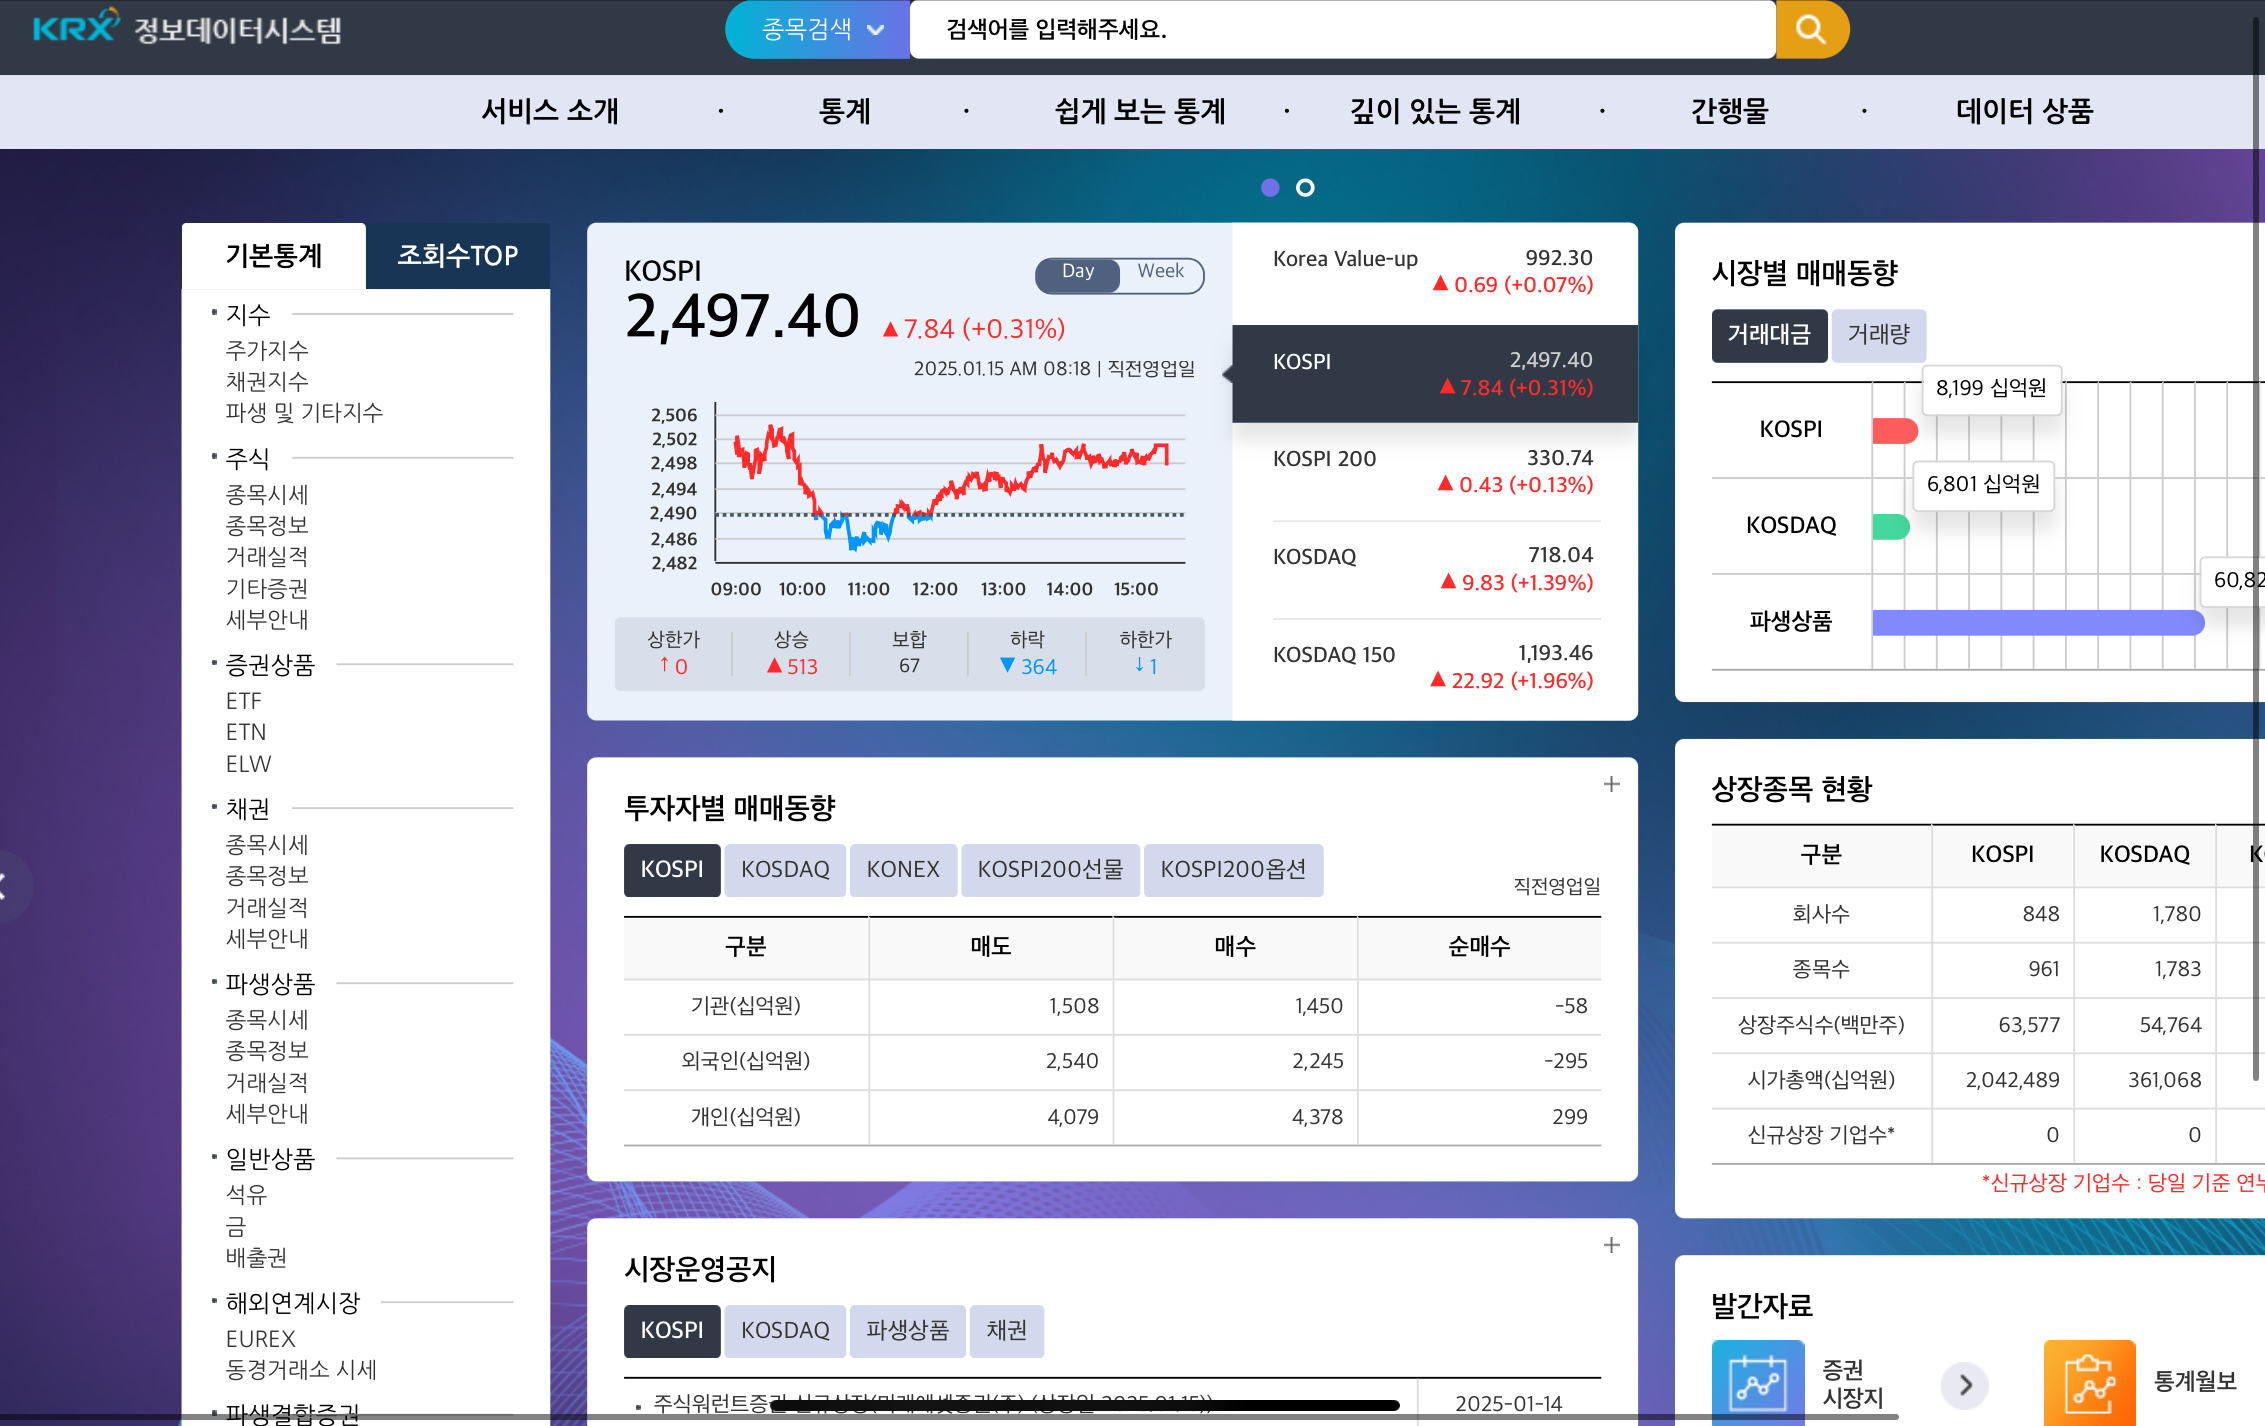This screenshot has height=1426, width=2265.
Task: Click next arrow in 발간자료 section
Action: tap(1965, 1384)
